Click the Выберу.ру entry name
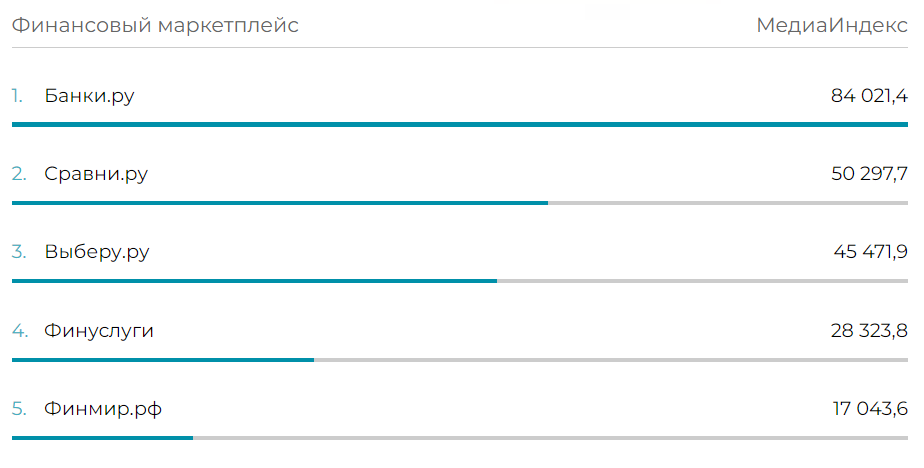 tap(97, 252)
